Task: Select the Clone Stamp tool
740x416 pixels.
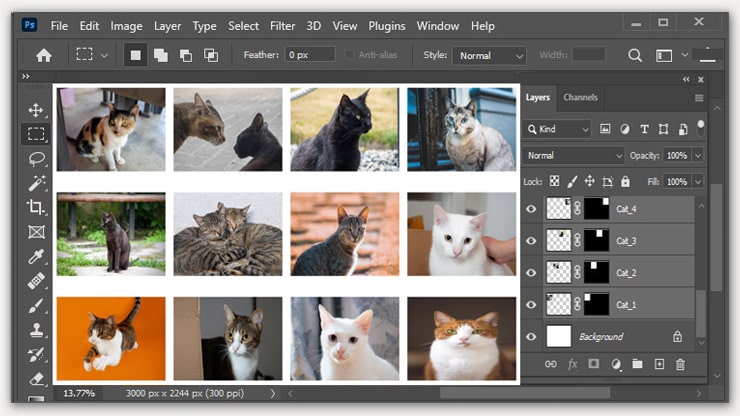Action: tap(36, 330)
